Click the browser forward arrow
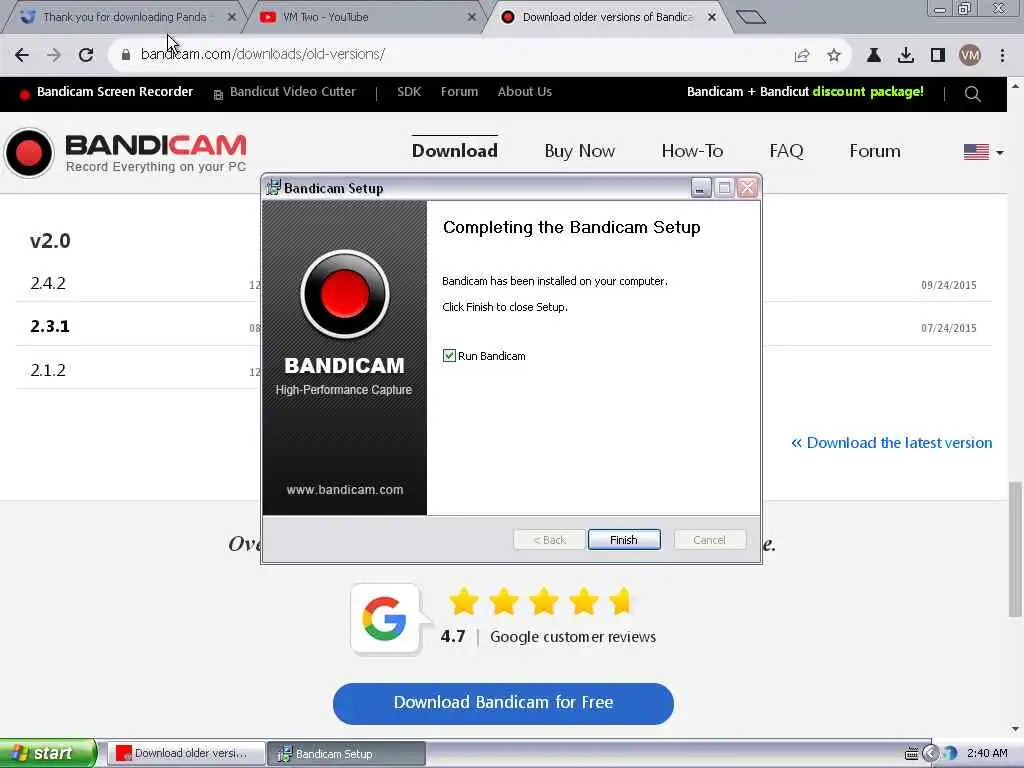The width and height of the screenshot is (1024, 768). (54, 55)
